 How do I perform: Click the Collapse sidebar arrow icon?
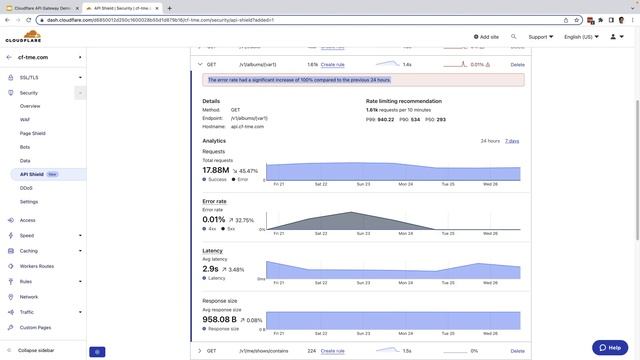coord(9,351)
